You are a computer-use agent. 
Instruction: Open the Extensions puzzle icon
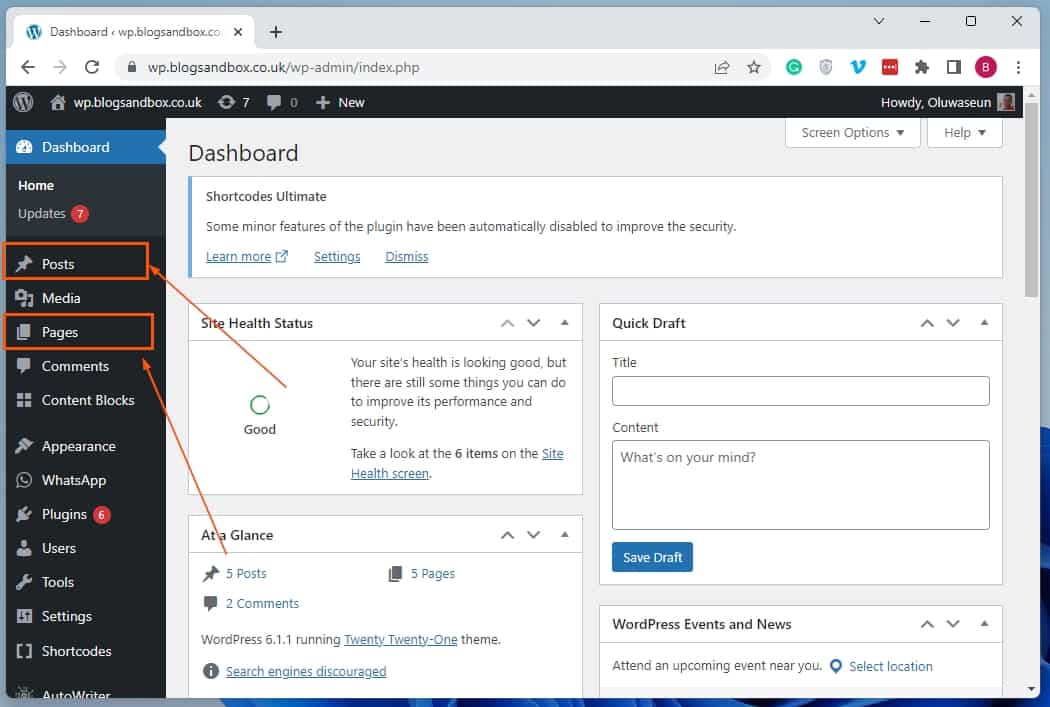(922, 67)
